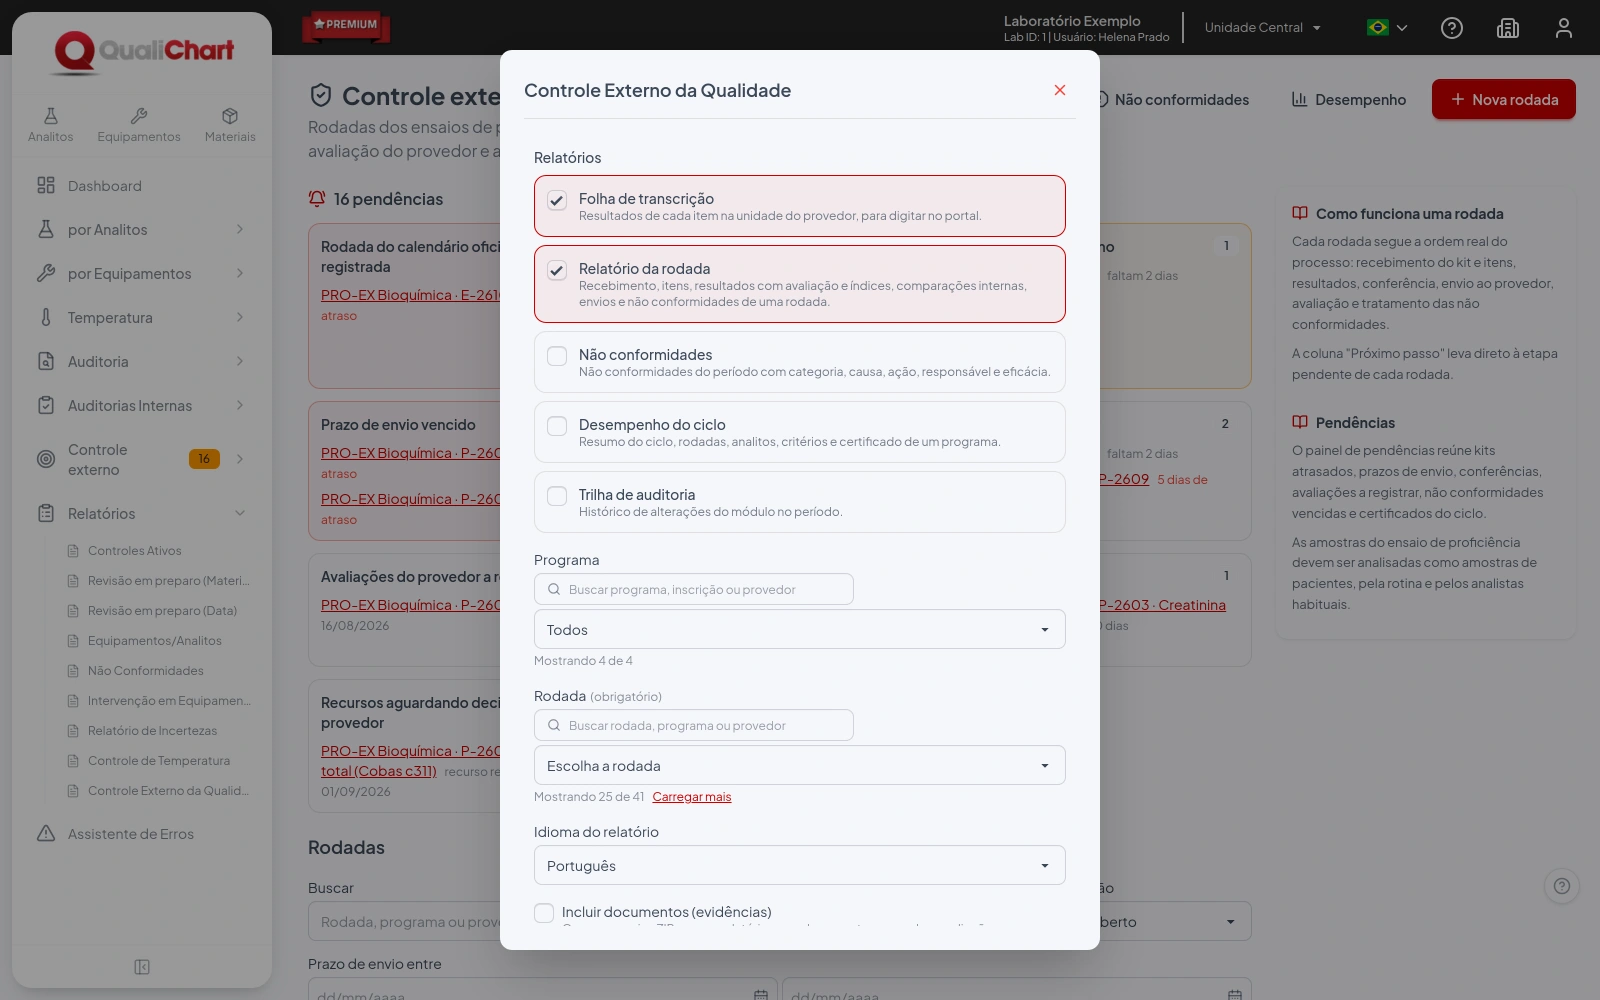The height and width of the screenshot is (1000, 1600).
Task: Collapse sidebar using bottom panel icon
Action: click(x=142, y=967)
